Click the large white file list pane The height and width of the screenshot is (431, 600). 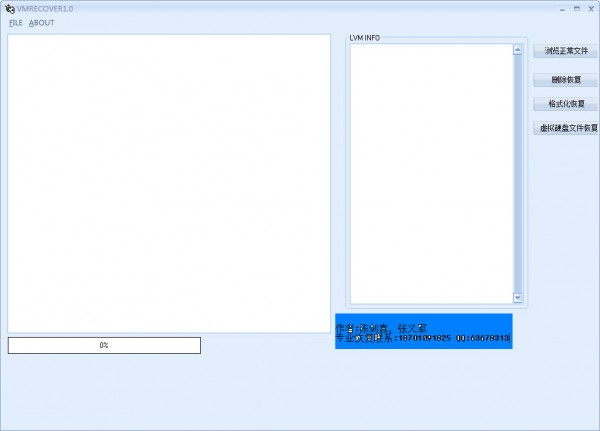click(x=169, y=183)
